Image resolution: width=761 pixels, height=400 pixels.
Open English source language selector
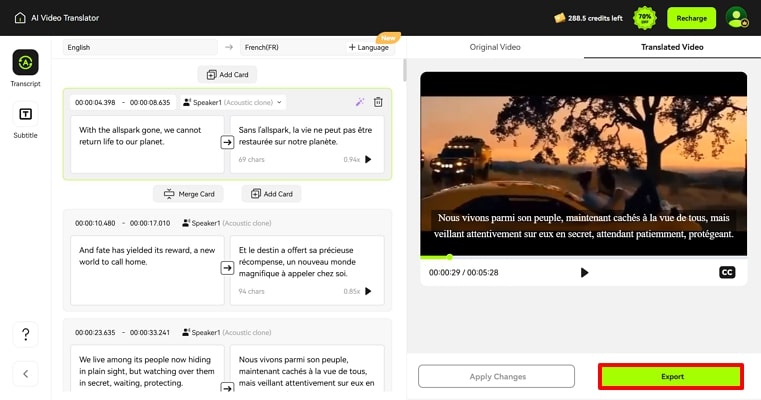click(140, 47)
